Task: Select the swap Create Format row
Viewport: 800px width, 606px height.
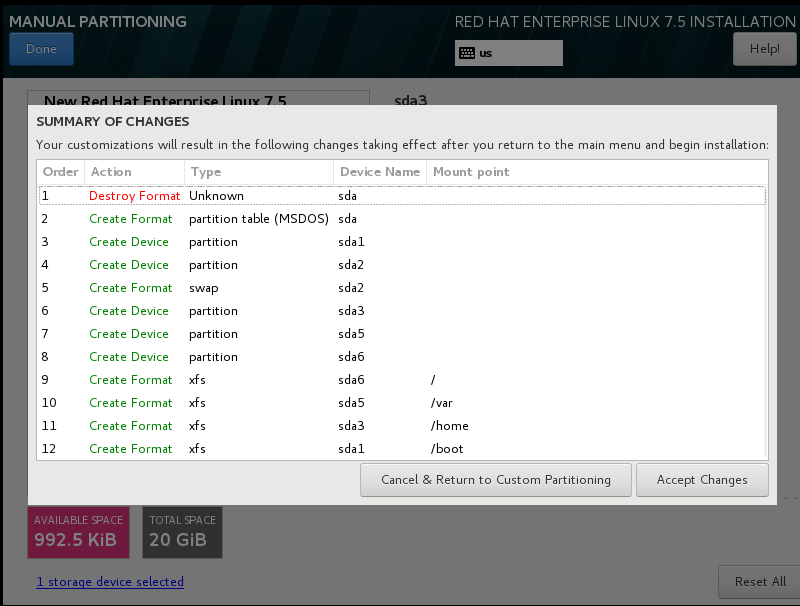Action: 403,288
